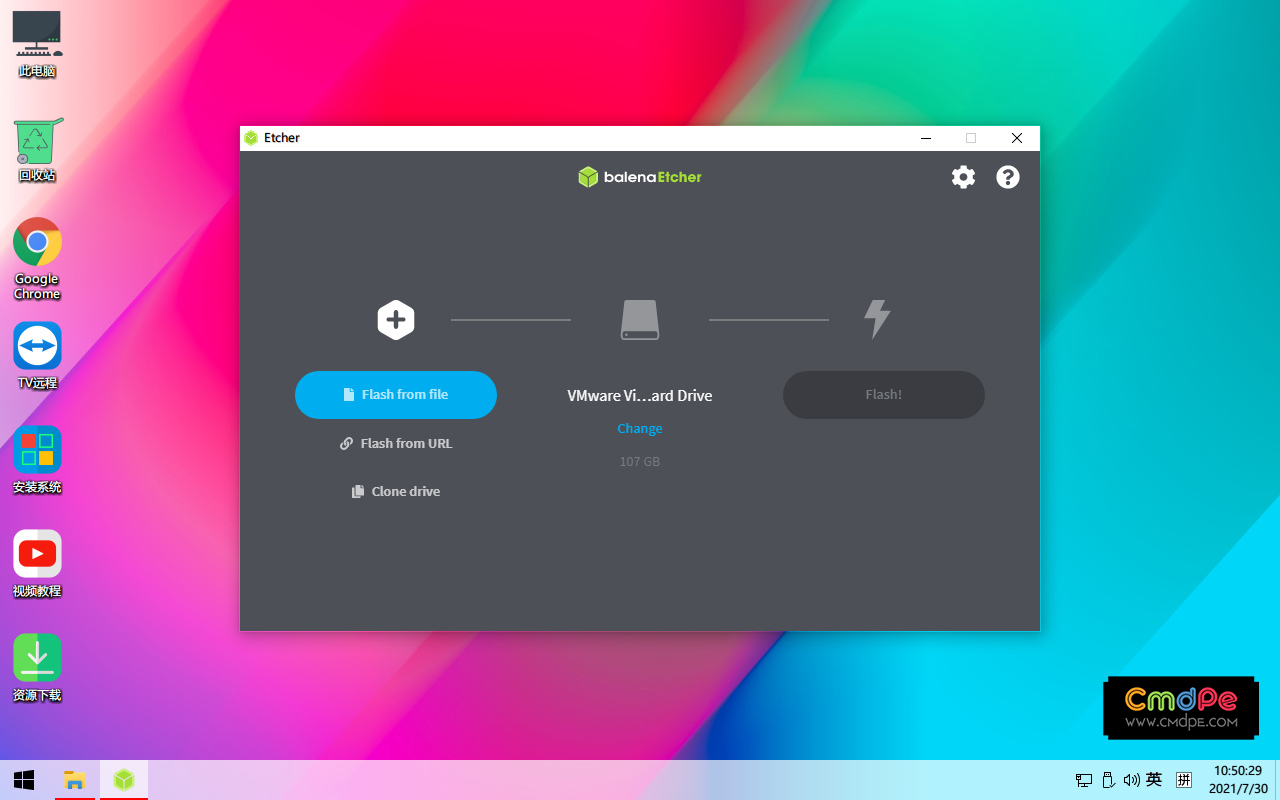Select Flash from URL option
This screenshot has height=800, width=1280.
point(396,443)
